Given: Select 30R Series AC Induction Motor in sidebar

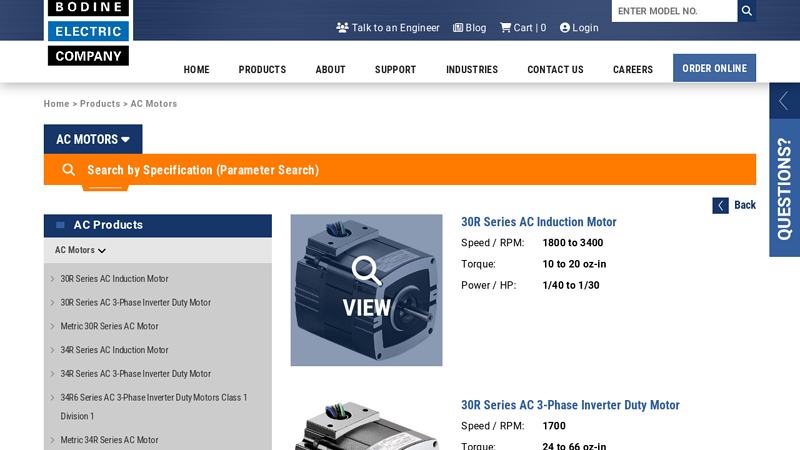Looking at the screenshot, I should click(x=114, y=279).
